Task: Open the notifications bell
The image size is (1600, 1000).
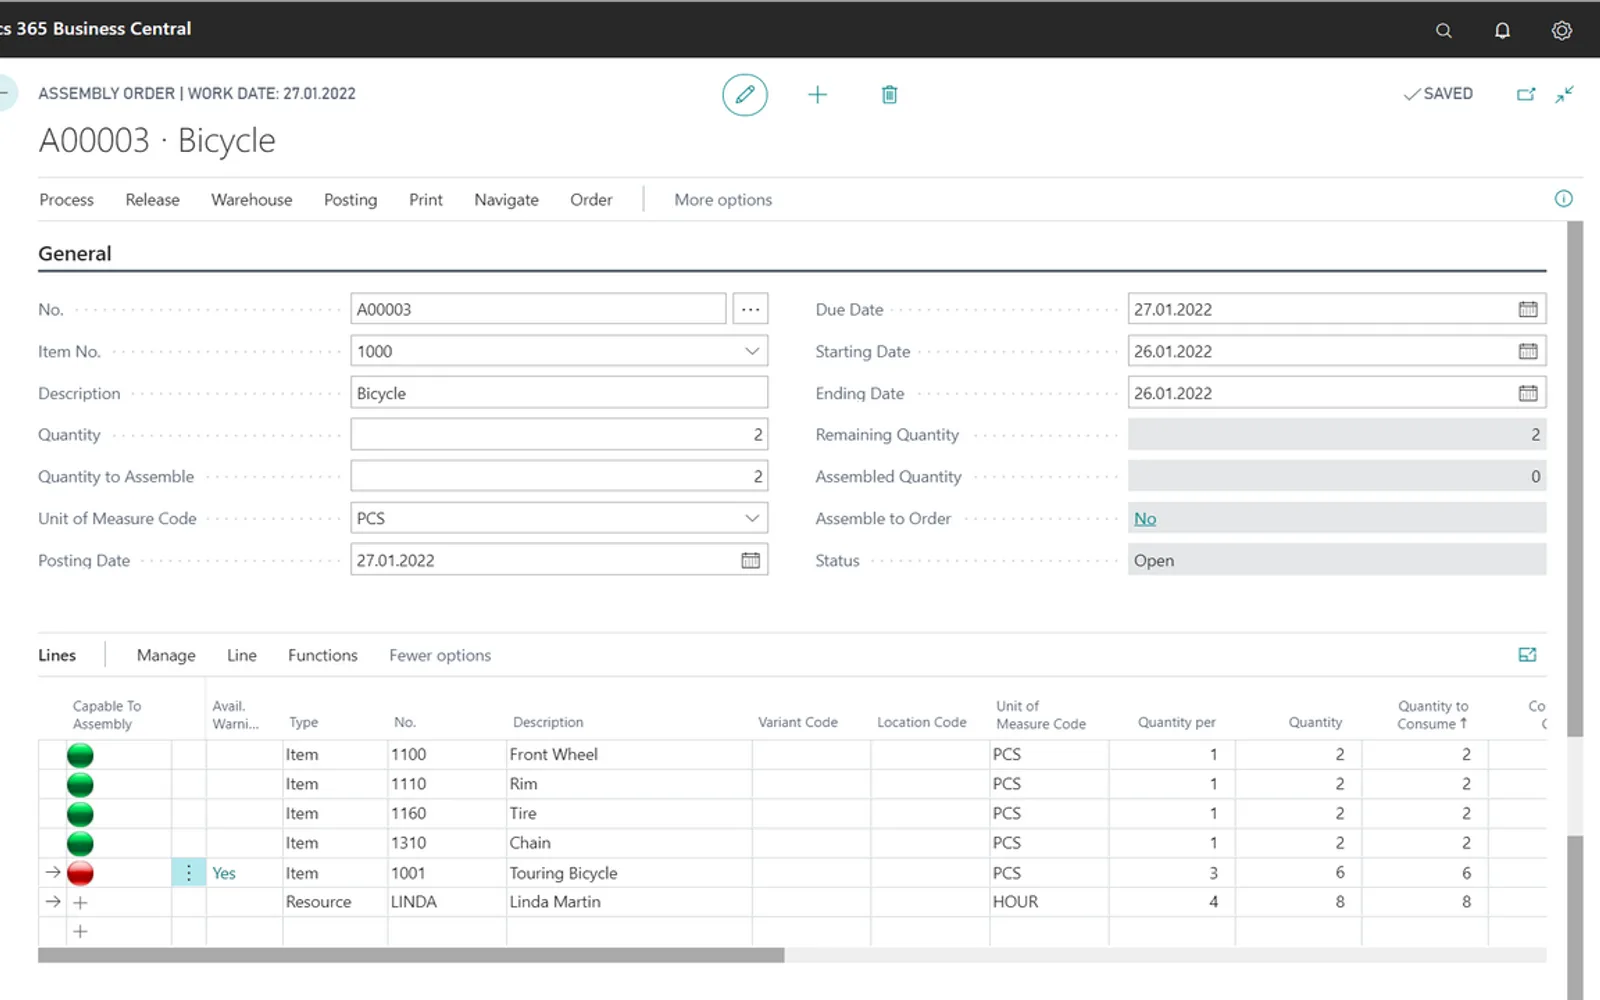Action: click(1502, 30)
